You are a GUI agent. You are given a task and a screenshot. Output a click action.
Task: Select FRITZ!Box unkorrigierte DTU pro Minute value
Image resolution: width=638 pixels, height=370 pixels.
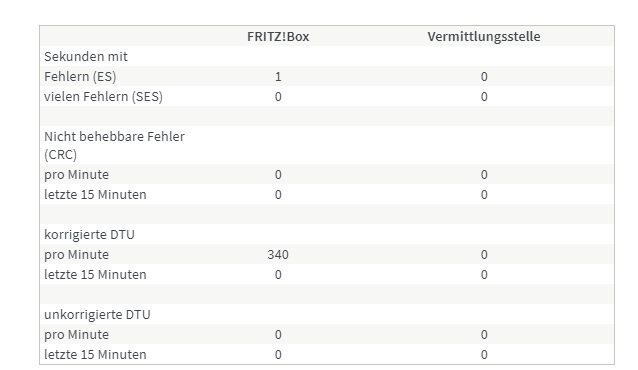click(x=278, y=335)
